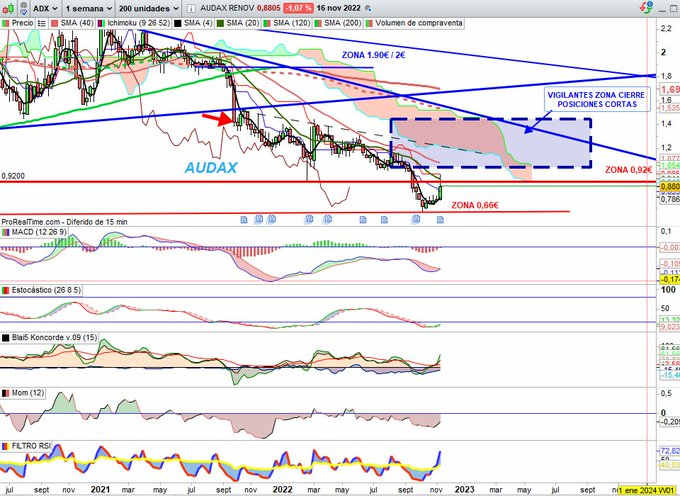Viewport: 680px width, 496px height.
Task: Click the Estocástico panel color icon
Action: click(x=6, y=290)
